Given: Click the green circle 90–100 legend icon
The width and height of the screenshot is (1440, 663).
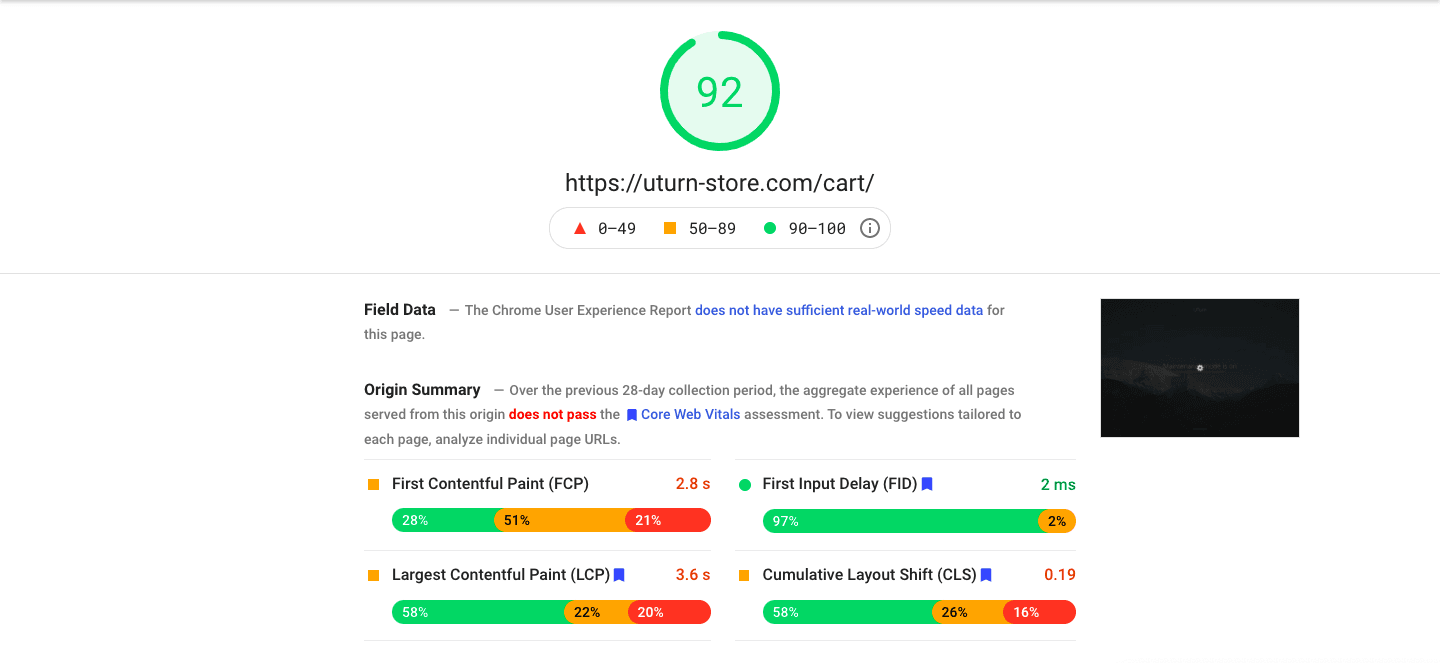Looking at the screenshot, I should click(x=770, y=228).
